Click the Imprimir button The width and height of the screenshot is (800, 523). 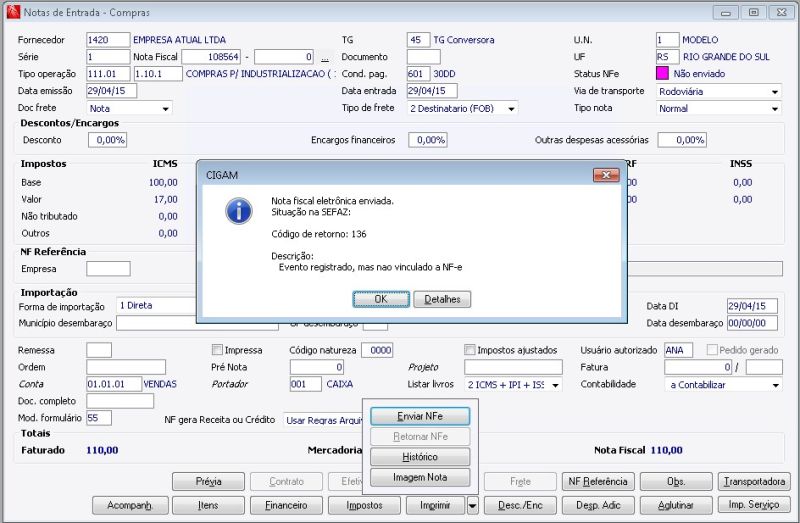coord(436,506)
